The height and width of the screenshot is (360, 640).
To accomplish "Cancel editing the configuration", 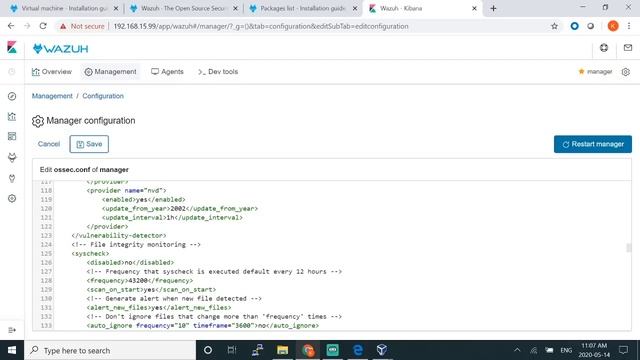I will (49, 144).
